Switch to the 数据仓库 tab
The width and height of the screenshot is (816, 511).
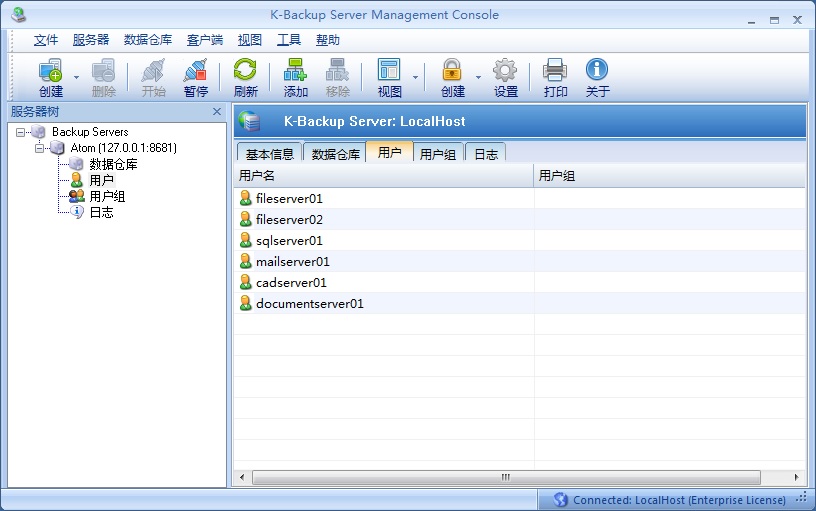pos(336,154)
